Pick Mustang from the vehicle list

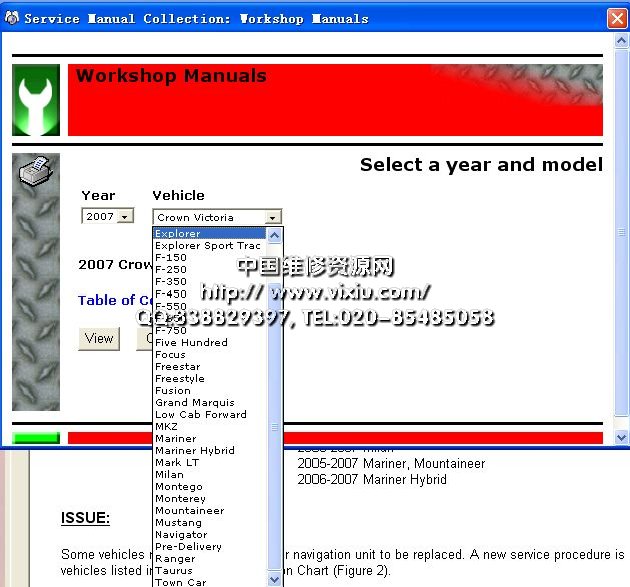coord(178,523)
